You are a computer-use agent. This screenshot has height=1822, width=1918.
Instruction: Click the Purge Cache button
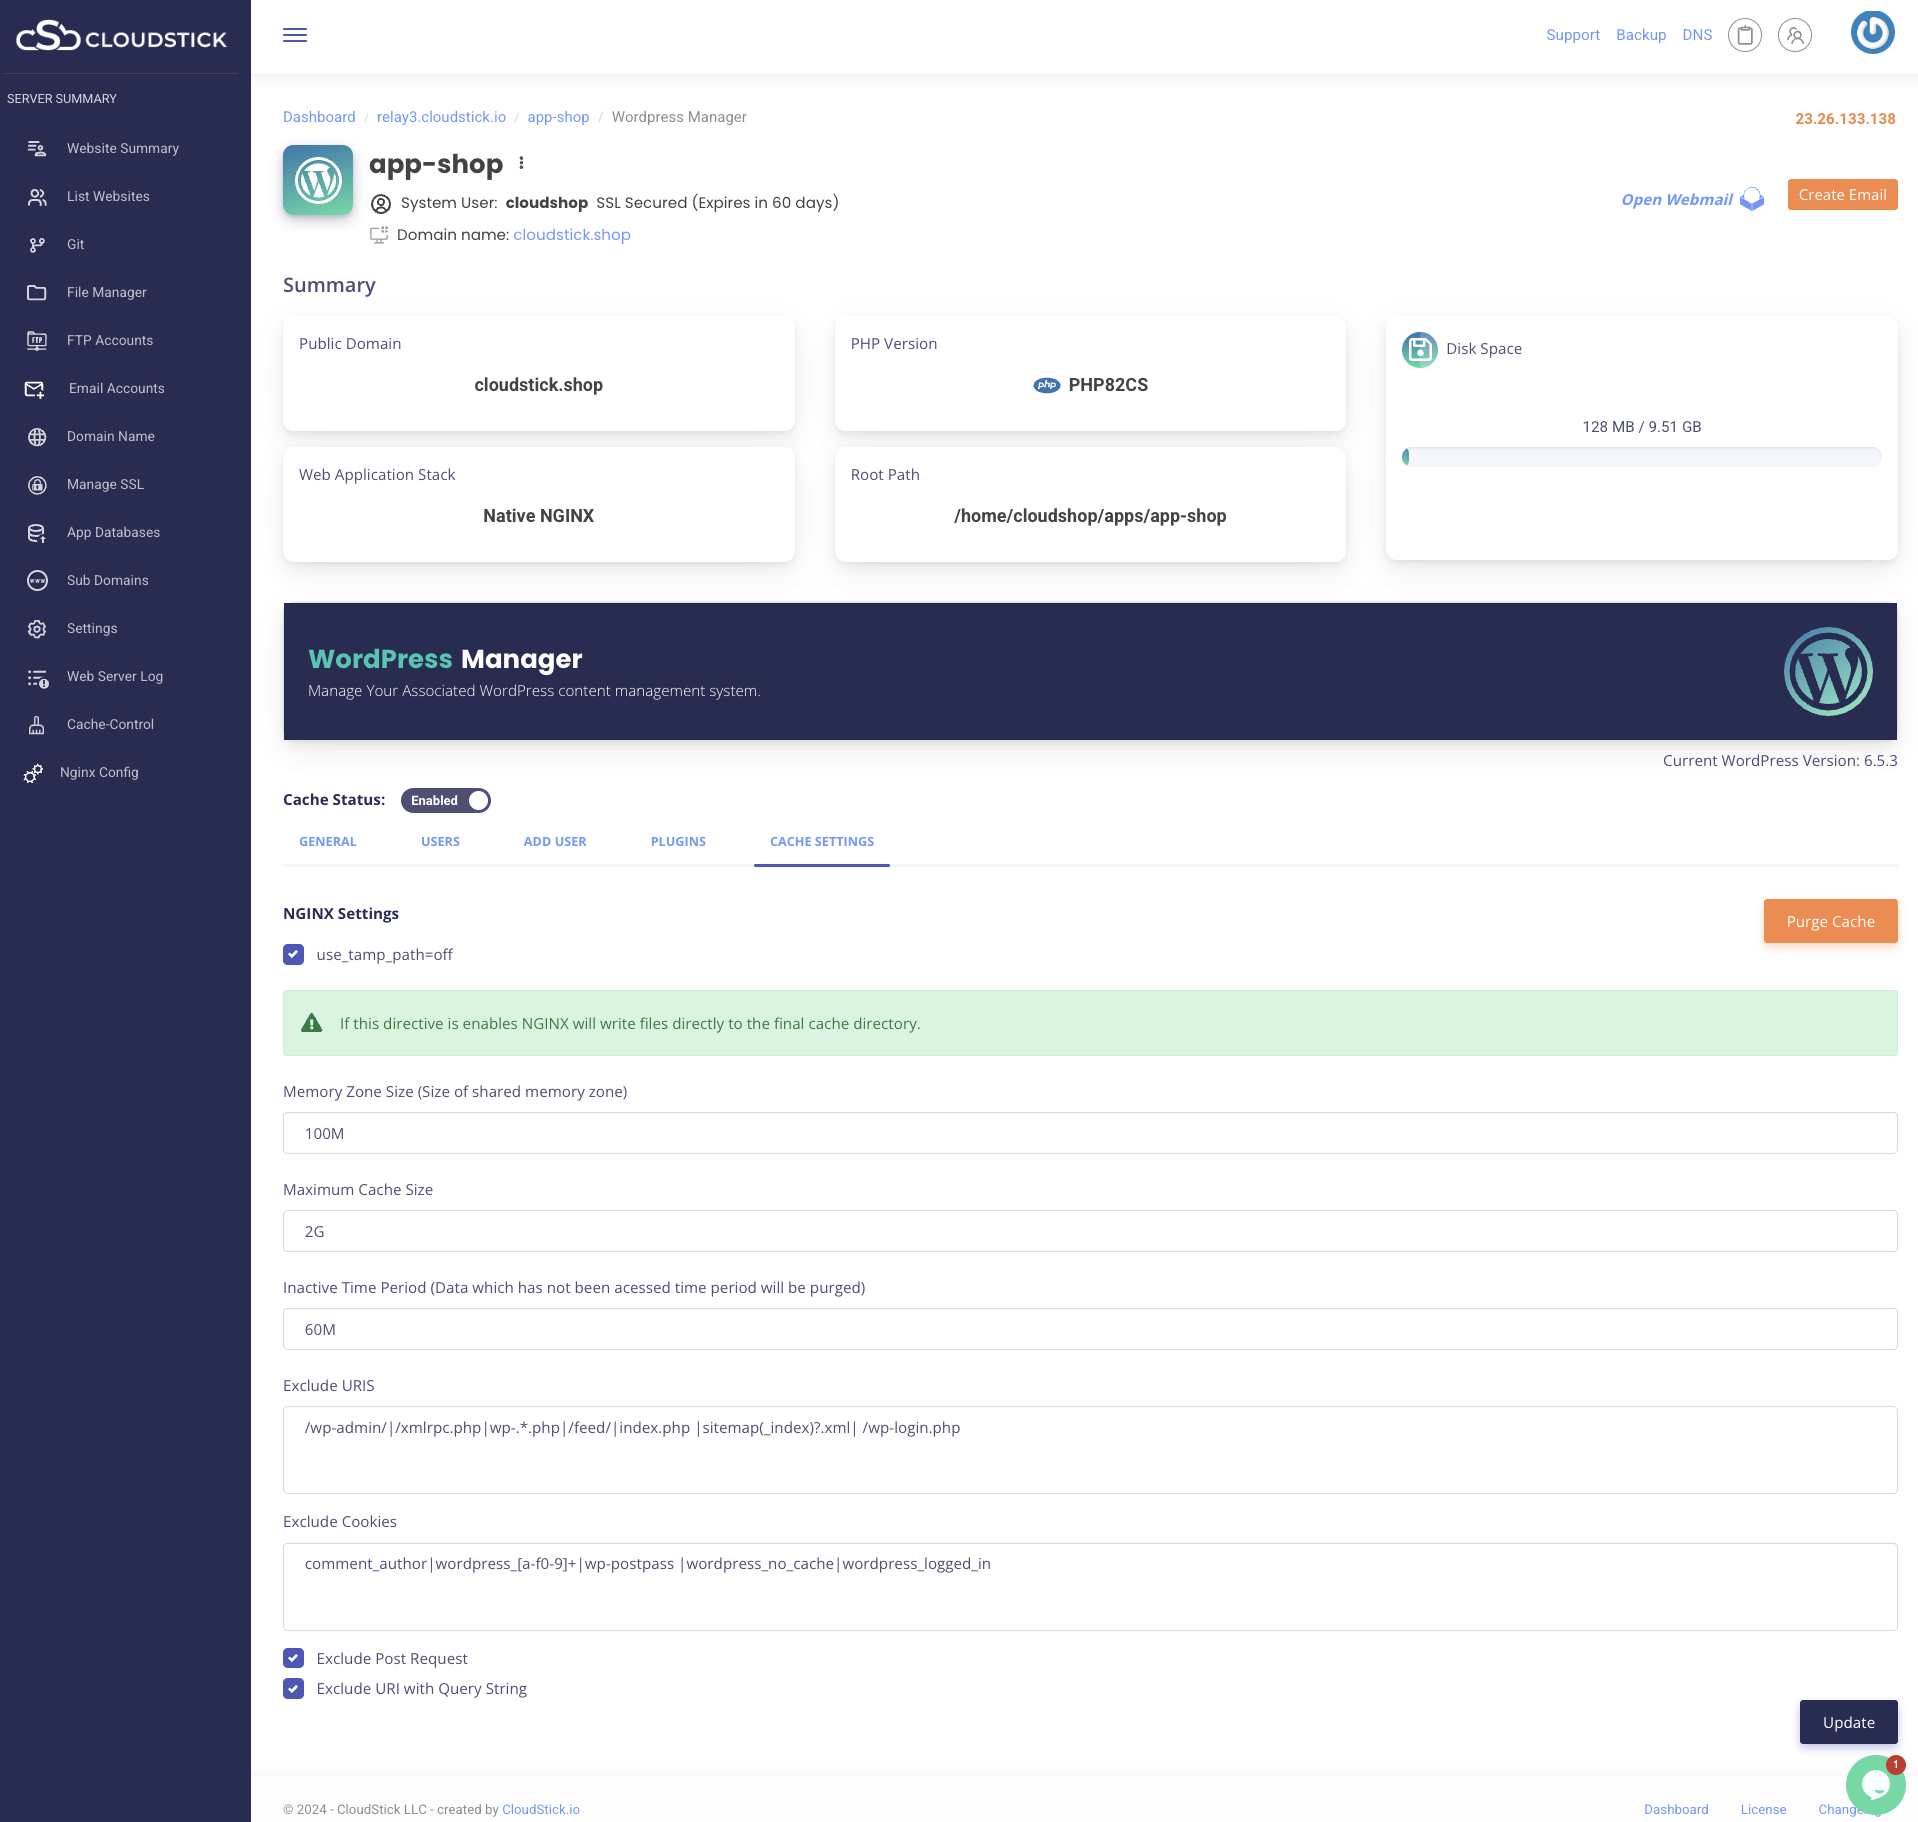click(1830, 921)
